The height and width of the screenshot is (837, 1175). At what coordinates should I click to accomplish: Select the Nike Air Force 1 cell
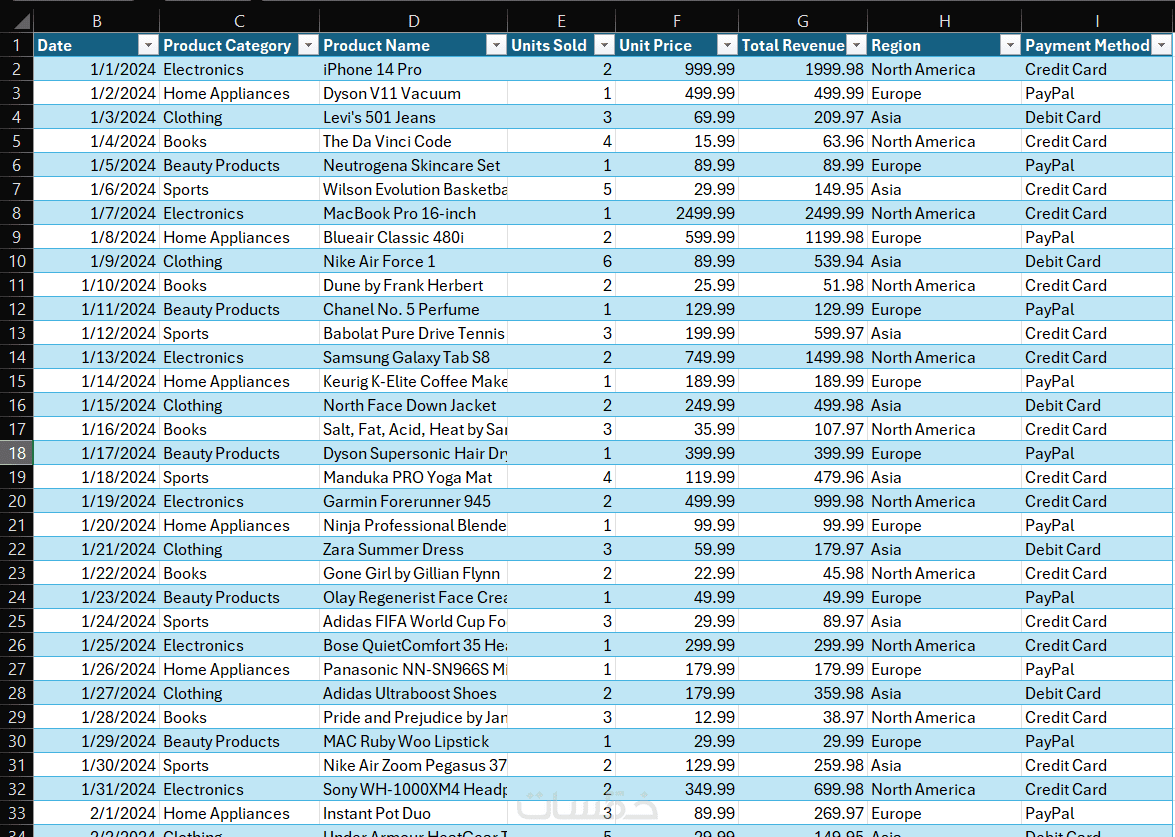pyautogui.click(x=414, y=262)
